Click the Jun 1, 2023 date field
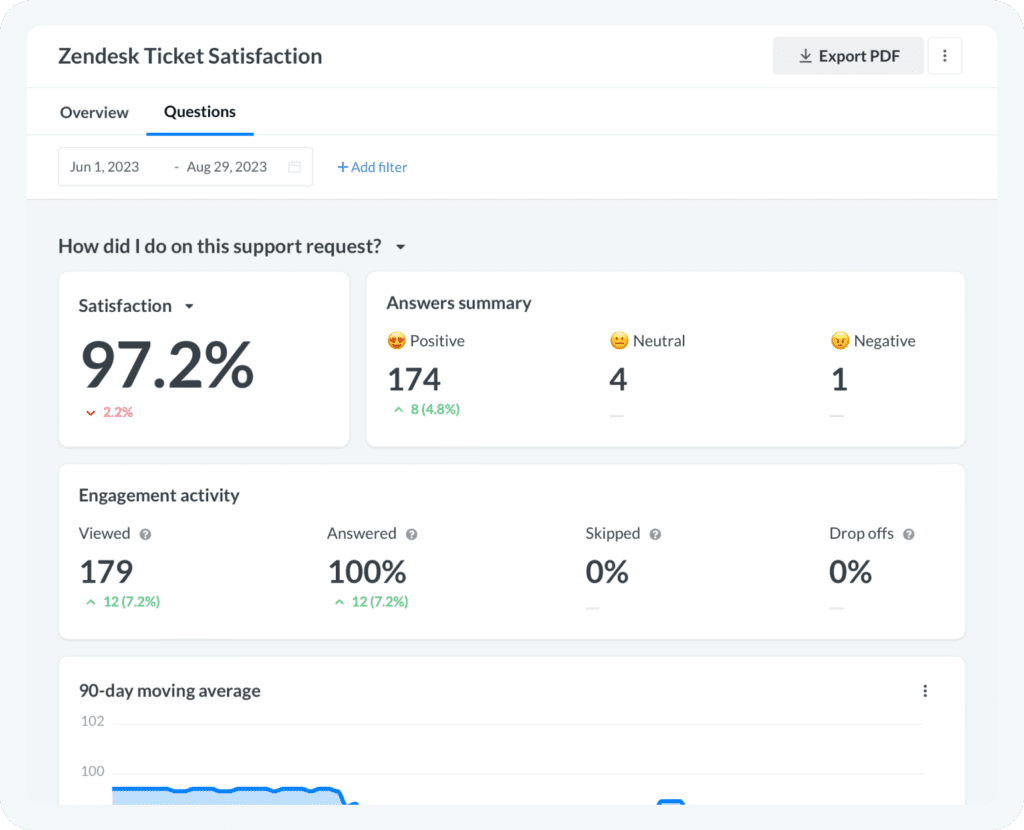Viewport: 1024px width, 830px height. click(103, 166)
